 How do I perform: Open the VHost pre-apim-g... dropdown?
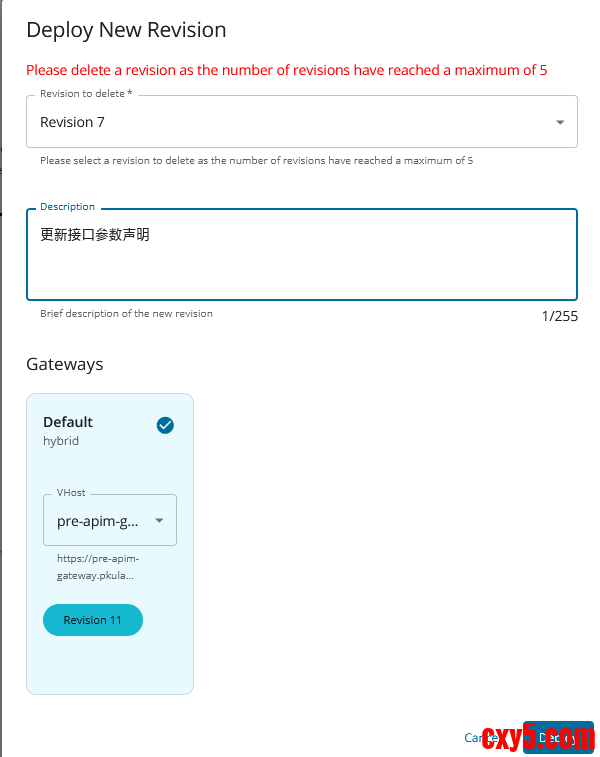tap(110, 520)
